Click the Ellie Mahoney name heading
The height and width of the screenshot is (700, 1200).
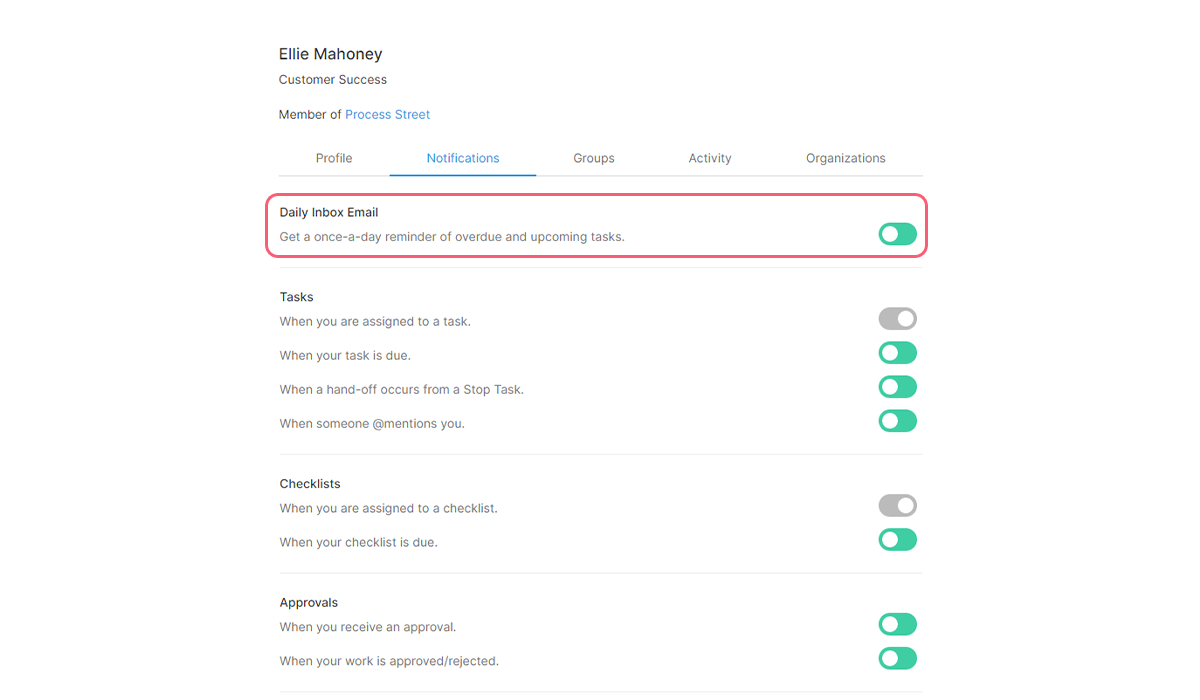331,54
